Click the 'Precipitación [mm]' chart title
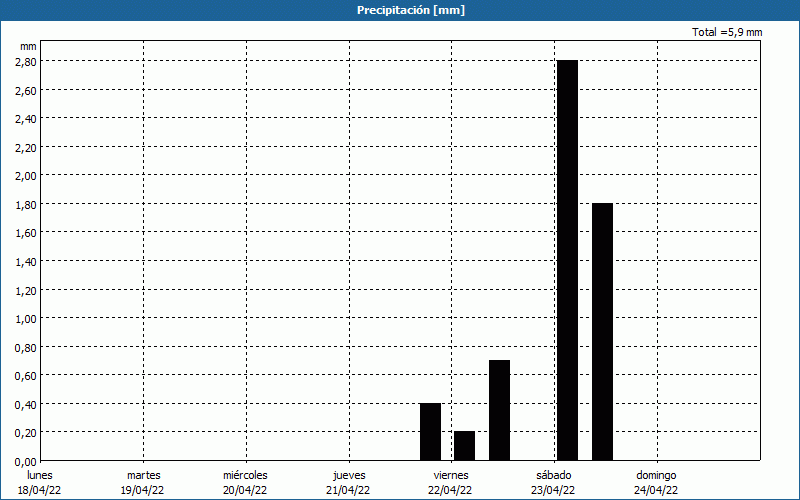 411,10
